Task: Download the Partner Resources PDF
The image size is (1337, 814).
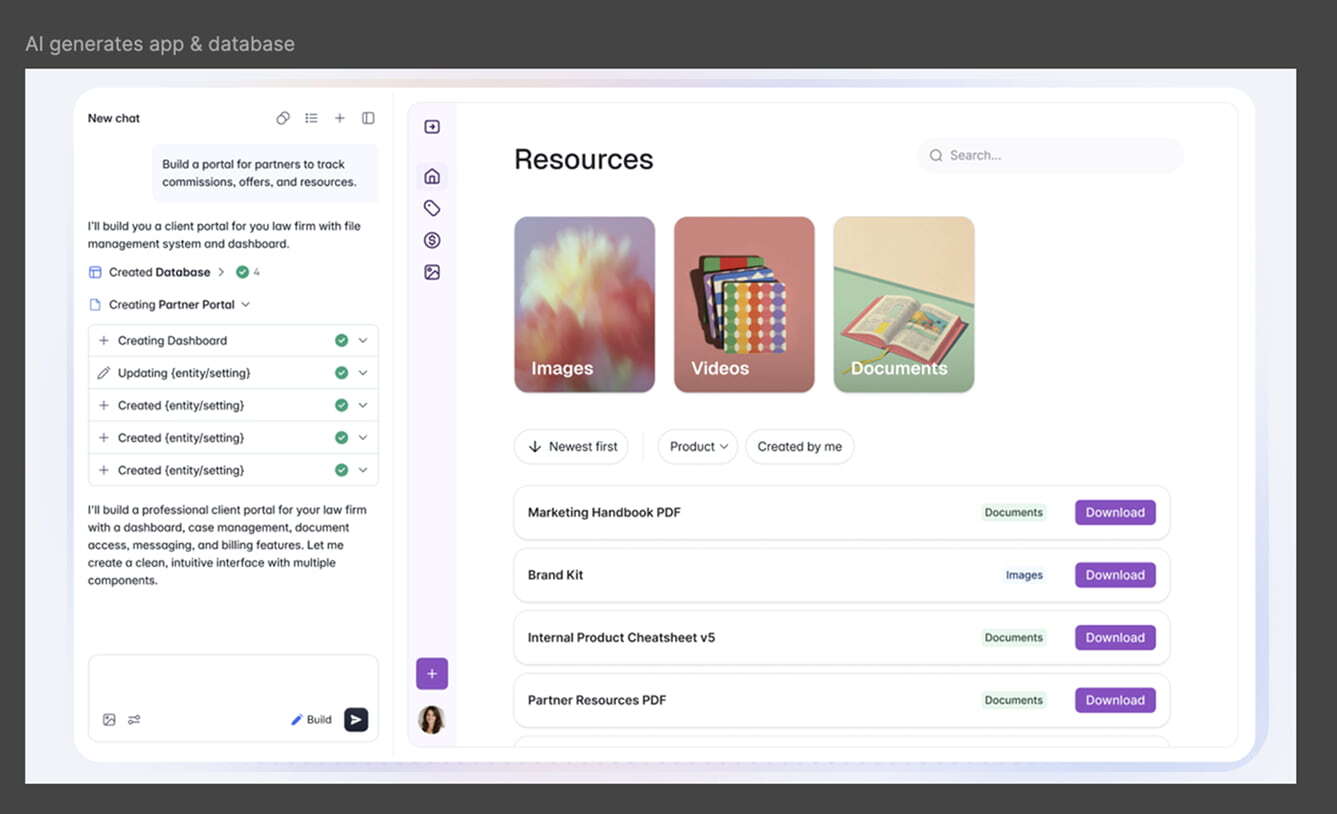Action: tap(1115, 700)
